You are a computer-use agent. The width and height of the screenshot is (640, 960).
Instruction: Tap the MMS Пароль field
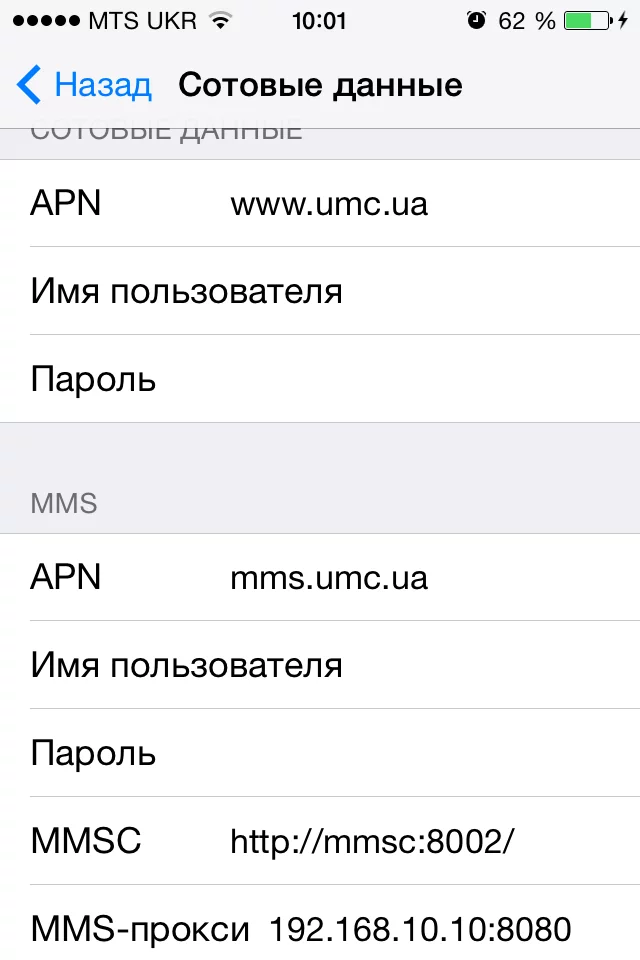click(400, 753)
